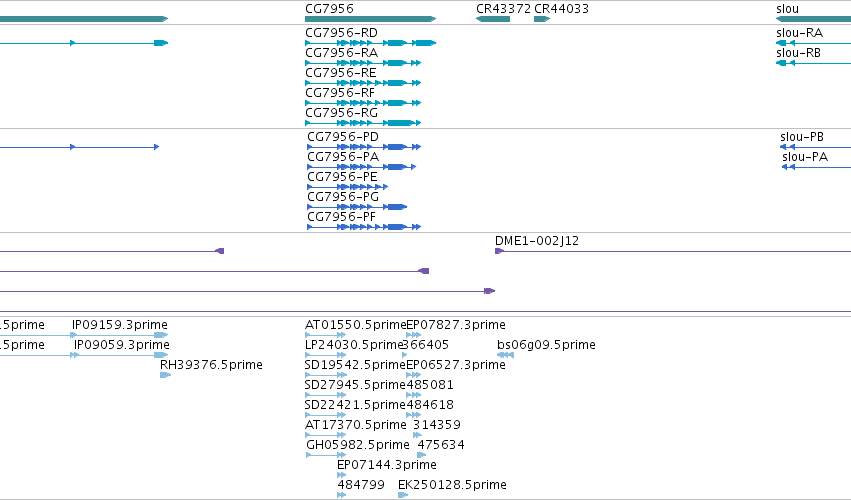The height and width of the screenshot is (500, 851).
Task: Click feature 485081
Action: tap(414, 395)
